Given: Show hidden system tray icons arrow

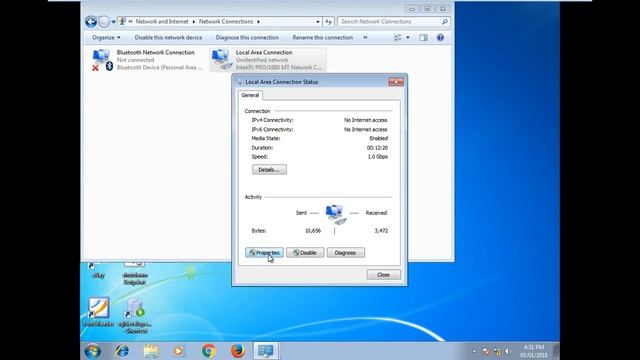Looking at the screenshot, I should tap(474, 351).
